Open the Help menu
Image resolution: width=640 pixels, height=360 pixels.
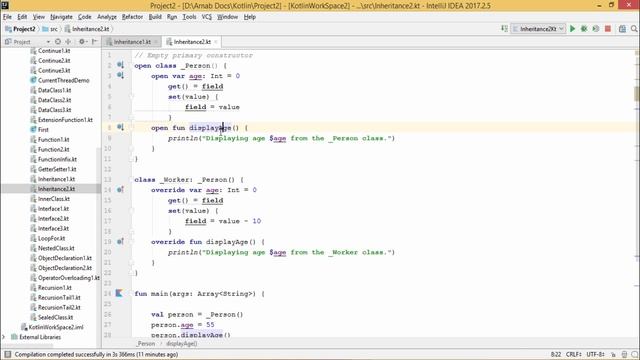pyautogui.click(x=249, y=17)
